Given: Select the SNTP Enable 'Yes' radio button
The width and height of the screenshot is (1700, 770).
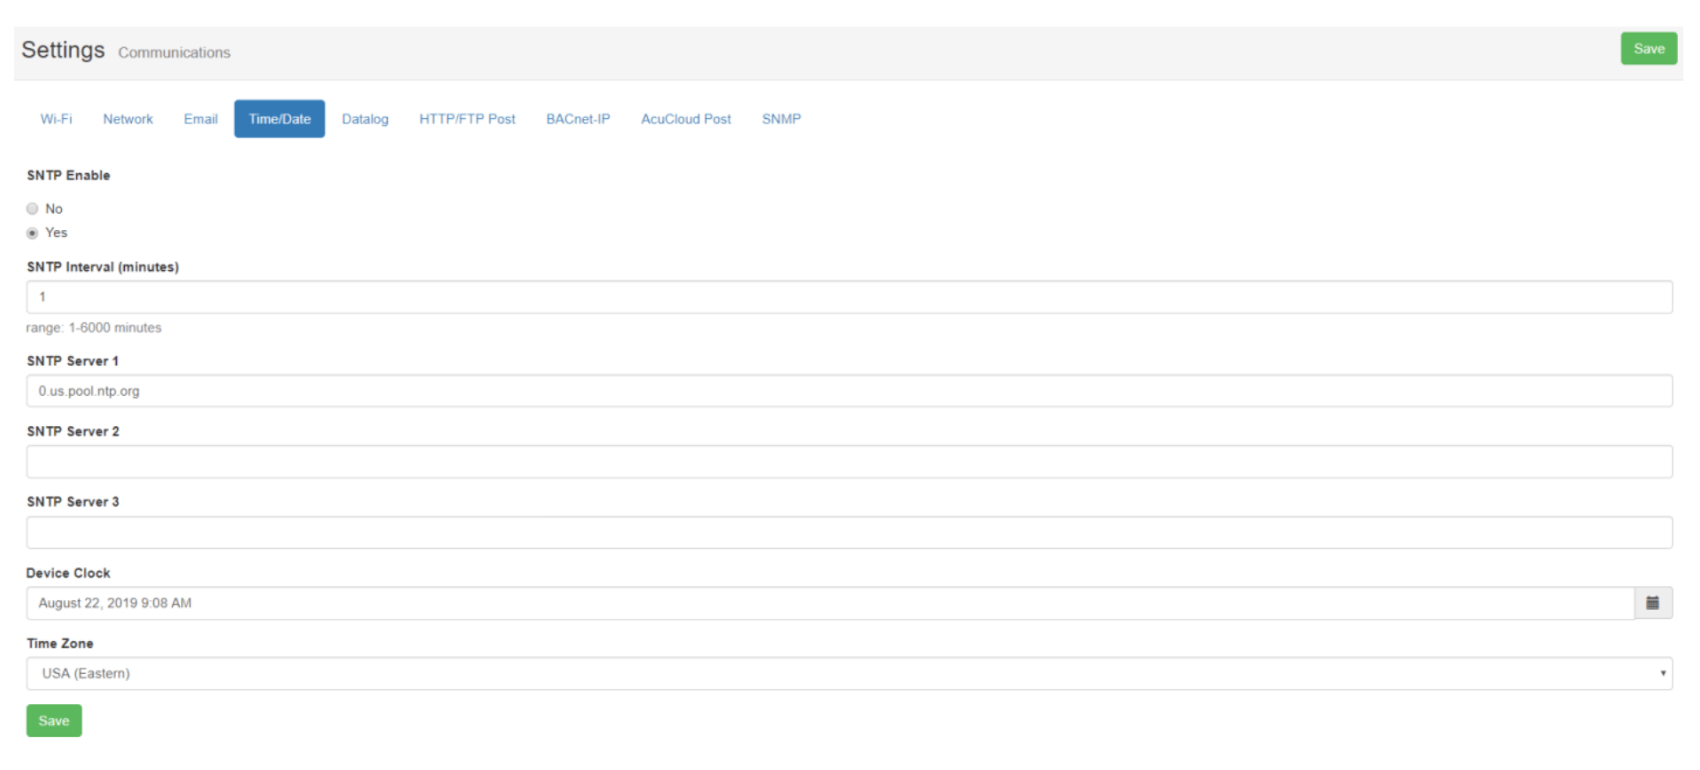Looking at the screenshot, I should coord(33,233).
